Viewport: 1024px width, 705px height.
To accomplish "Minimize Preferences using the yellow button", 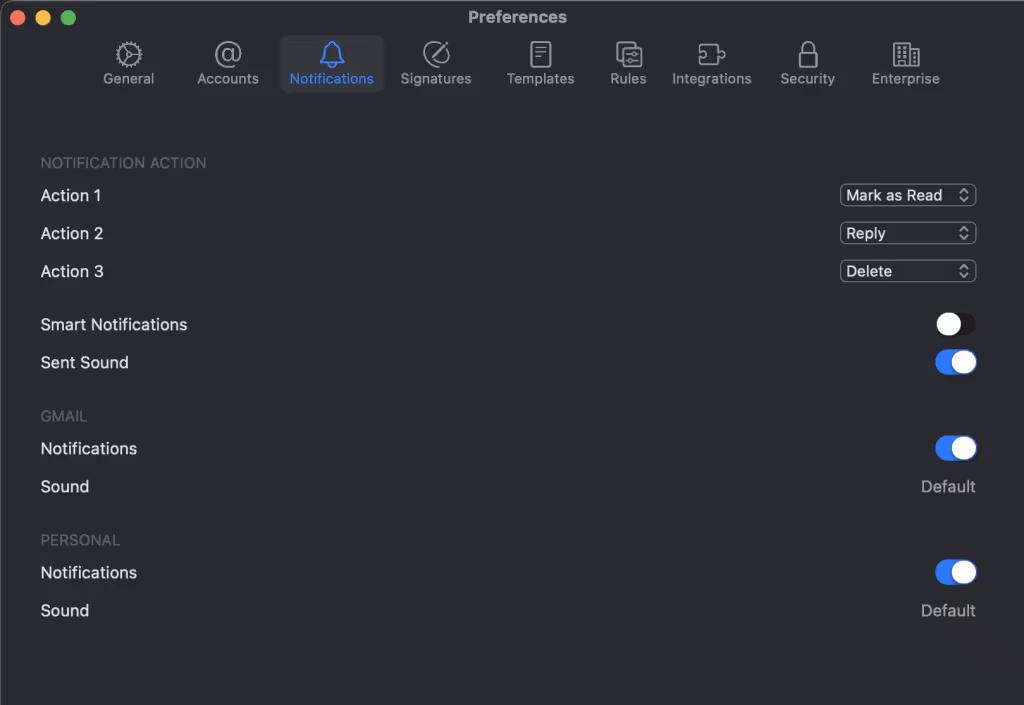I will [43, 18].
